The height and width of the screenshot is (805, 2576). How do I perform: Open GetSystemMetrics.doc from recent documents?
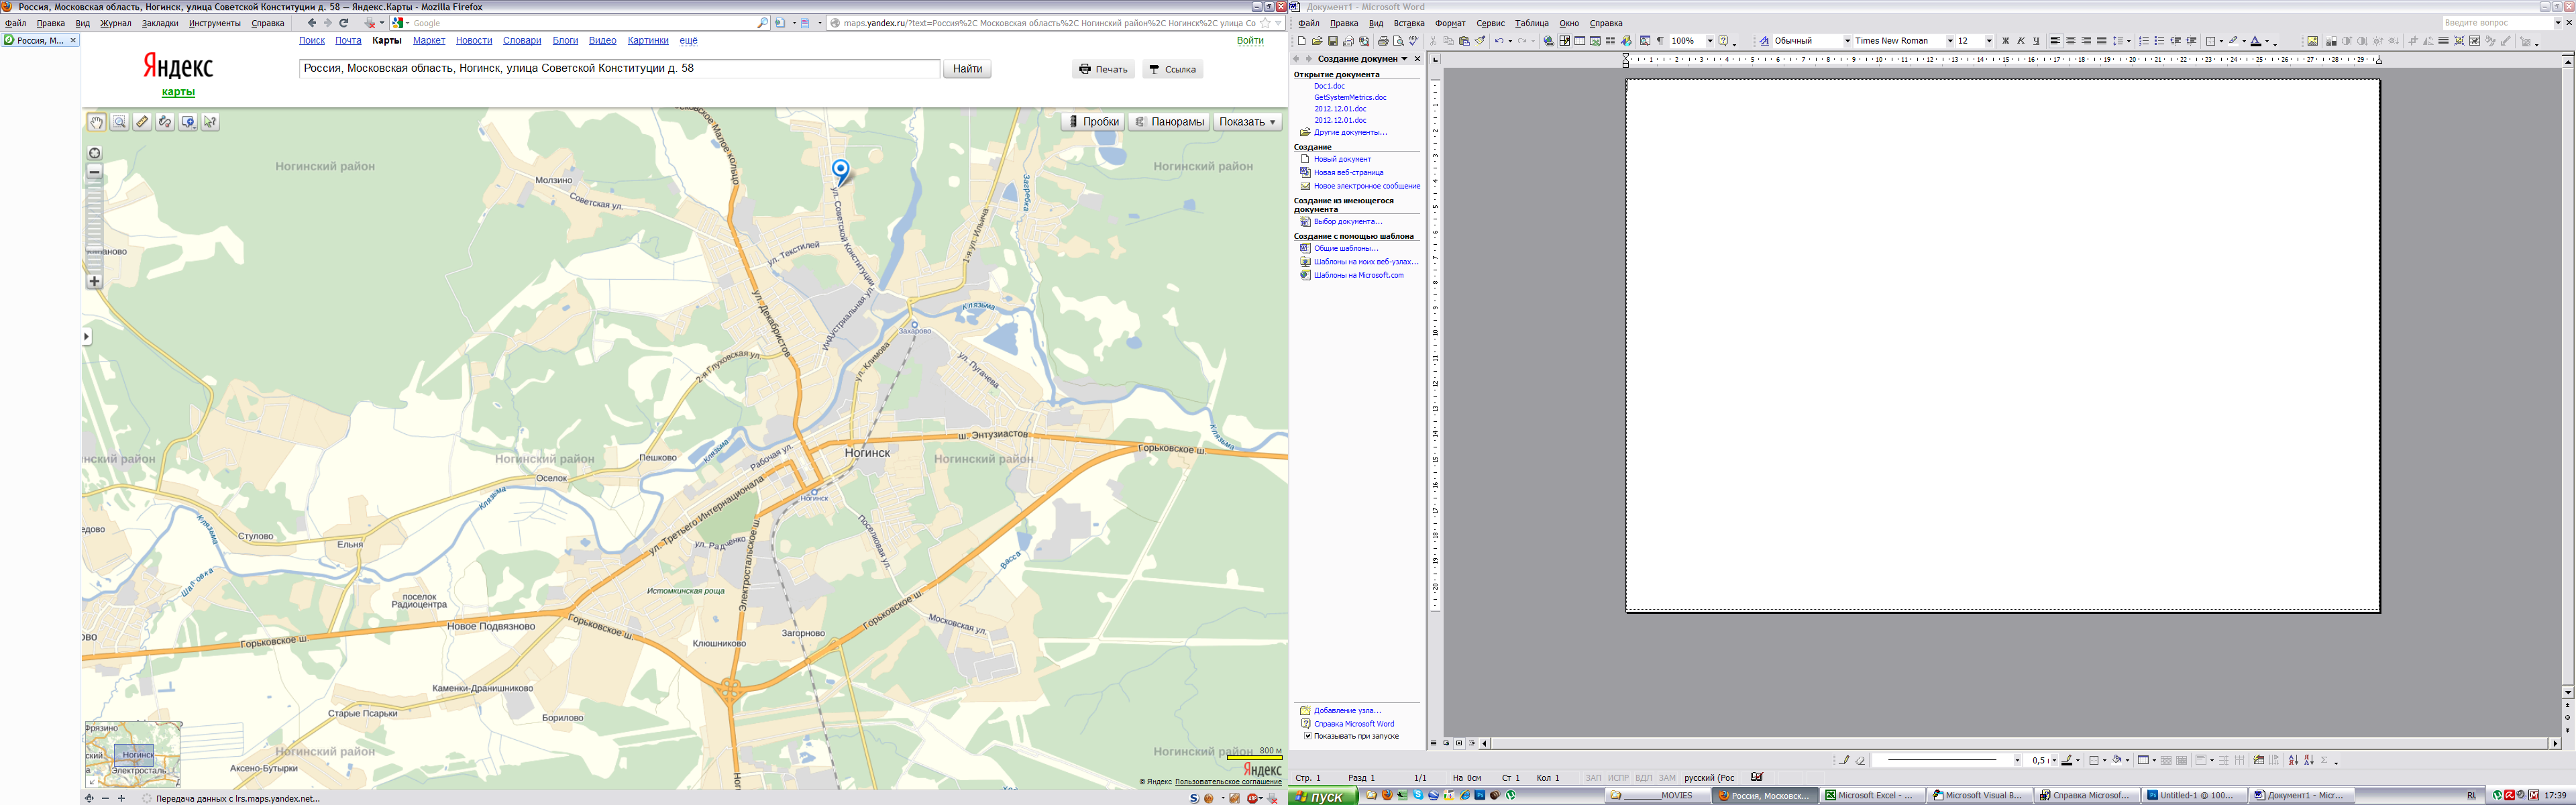click(x=1350, y=98)
